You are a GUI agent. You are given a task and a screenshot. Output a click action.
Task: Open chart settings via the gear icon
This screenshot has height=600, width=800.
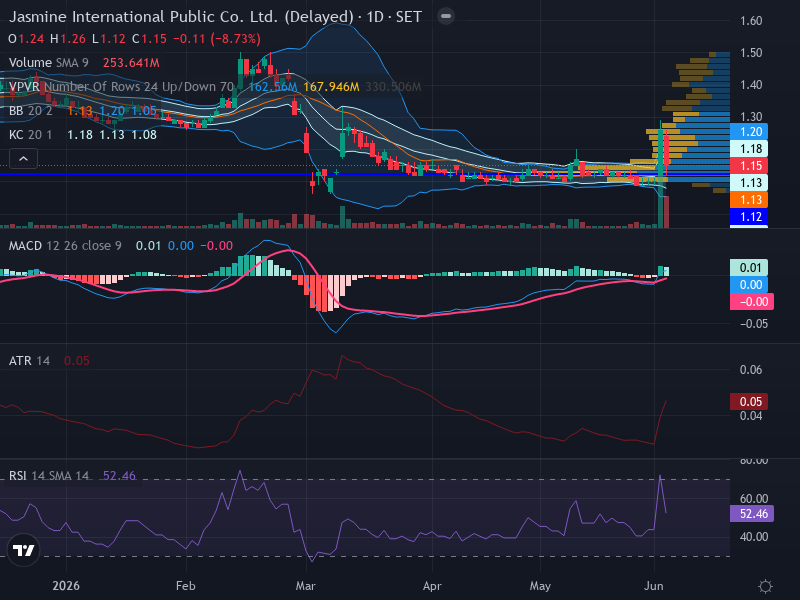765,586
